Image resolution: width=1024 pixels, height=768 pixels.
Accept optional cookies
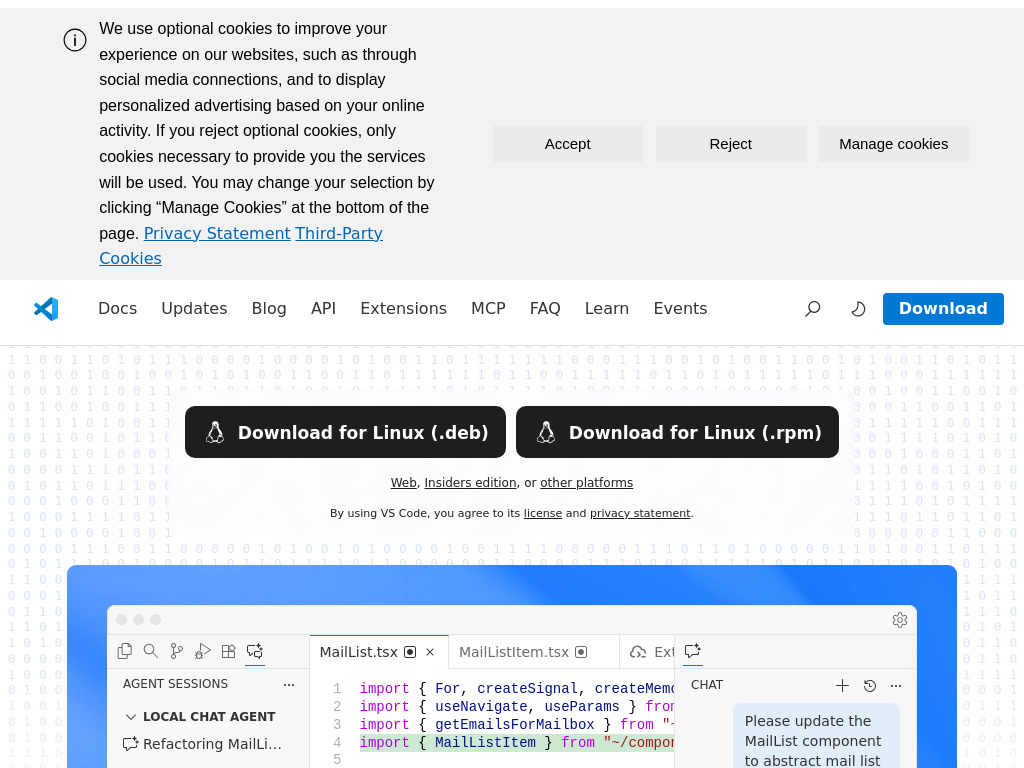coord(567,144)
